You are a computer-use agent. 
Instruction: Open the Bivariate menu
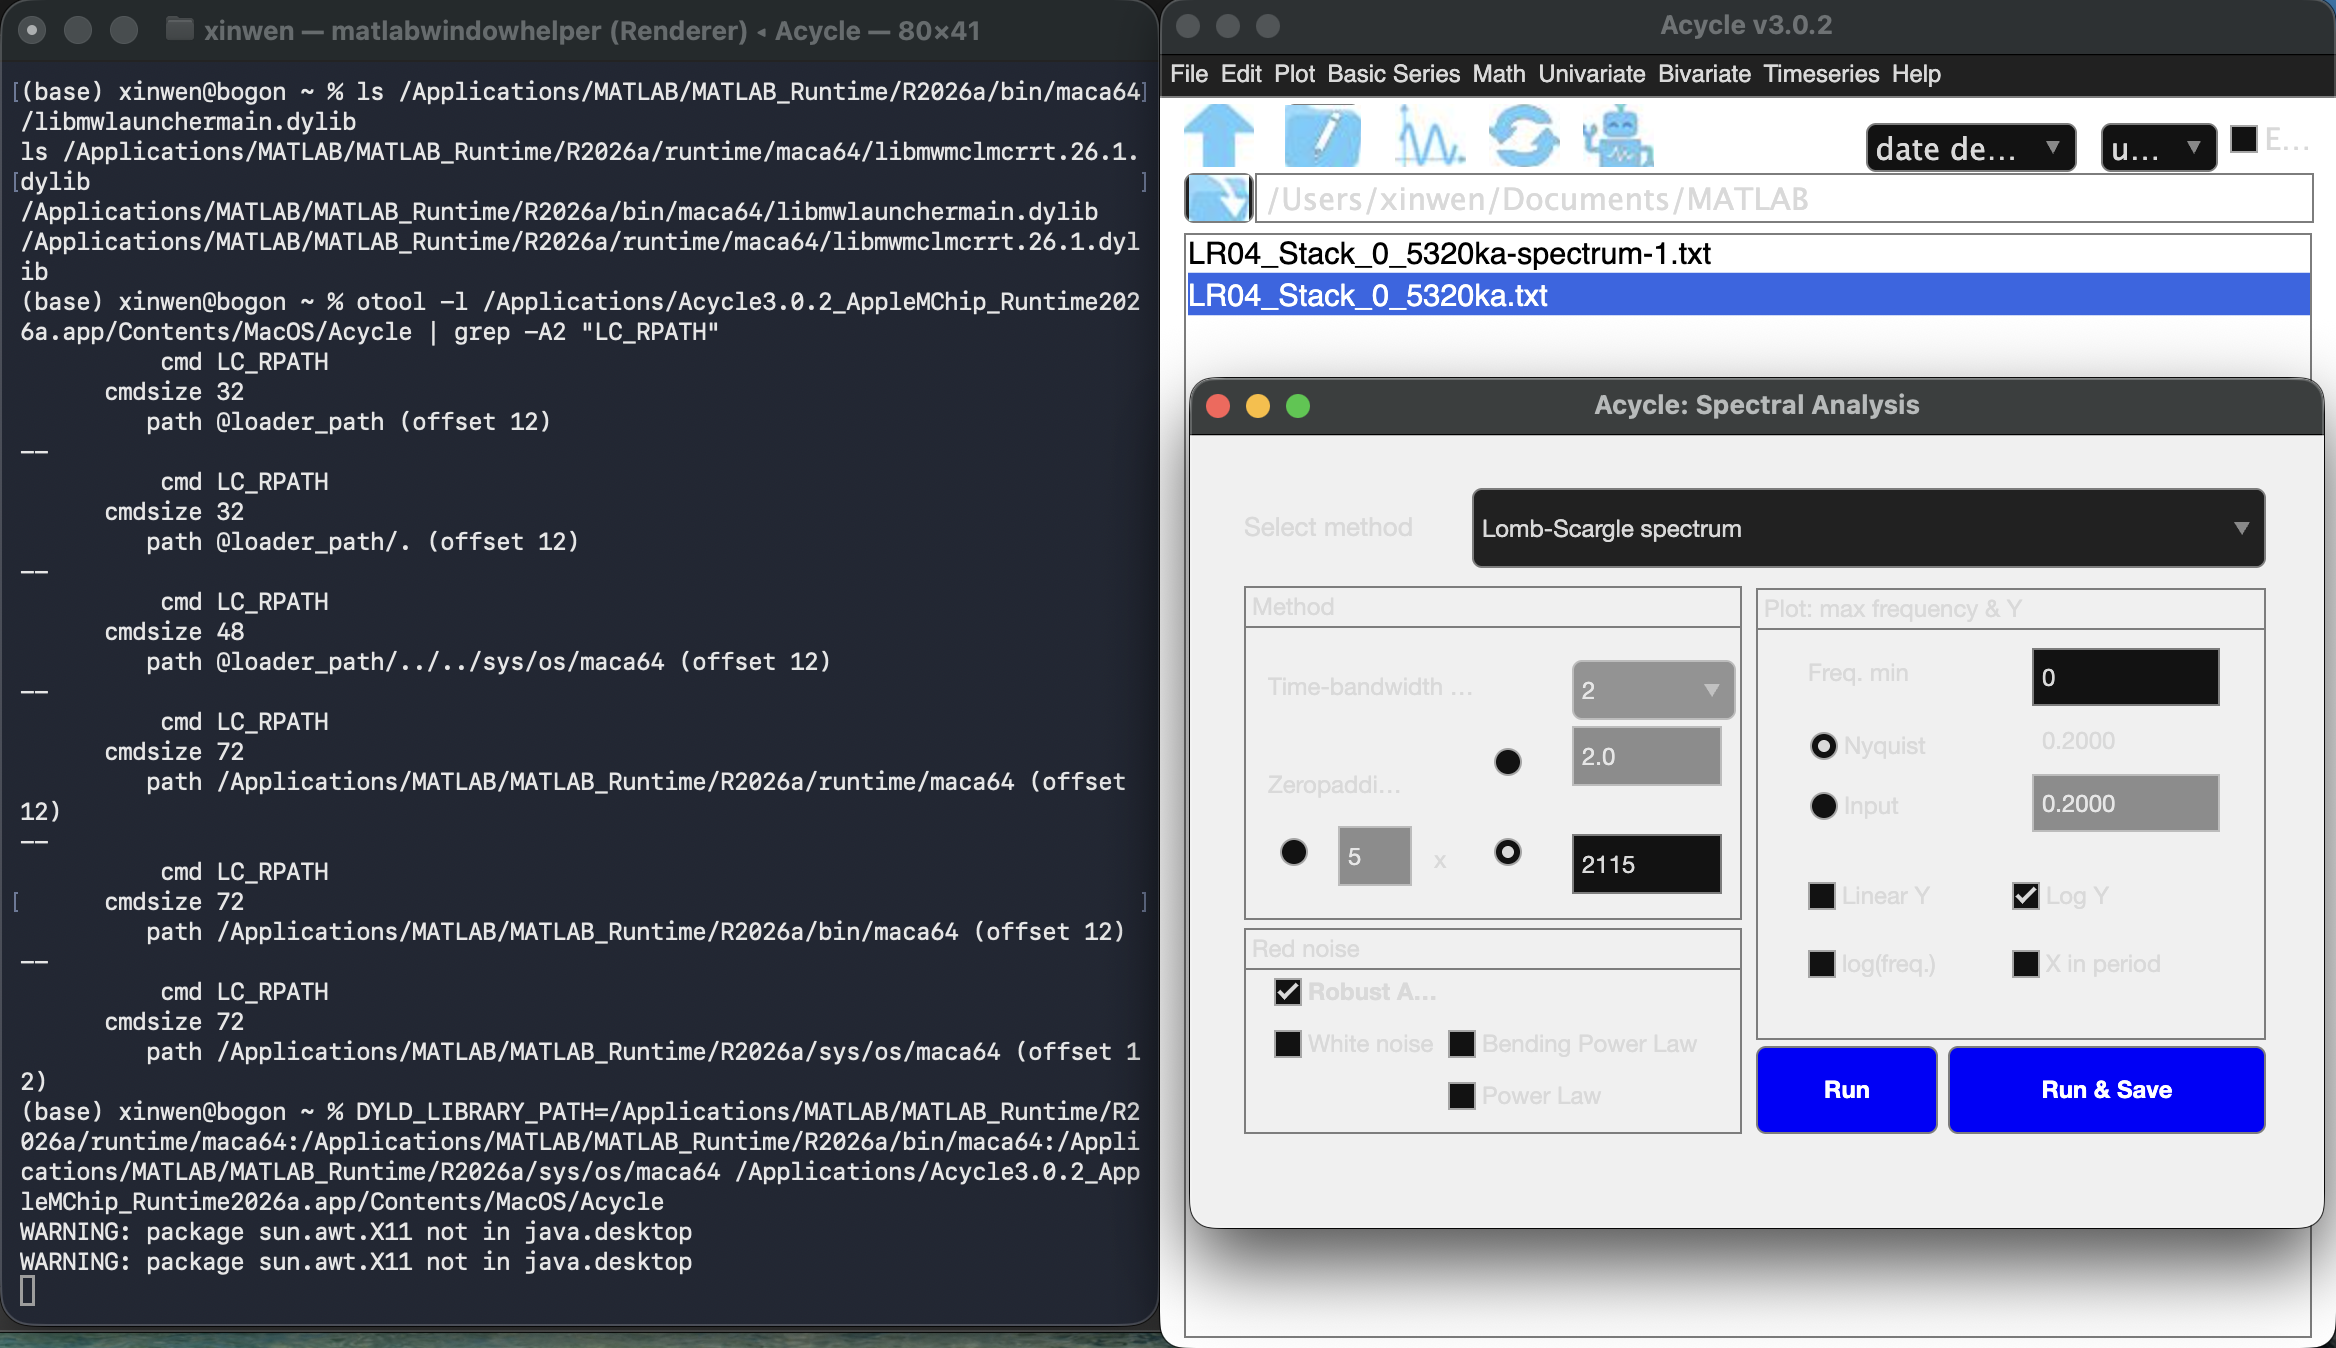[x=1704, y=74]
